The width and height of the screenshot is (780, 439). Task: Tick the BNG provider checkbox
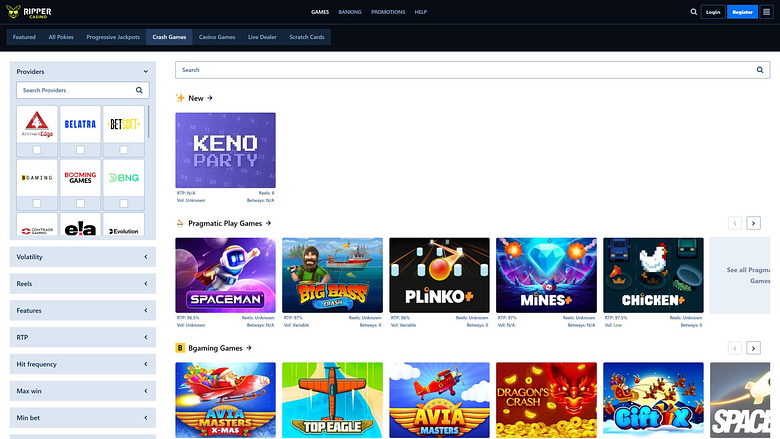coord(123,203)
